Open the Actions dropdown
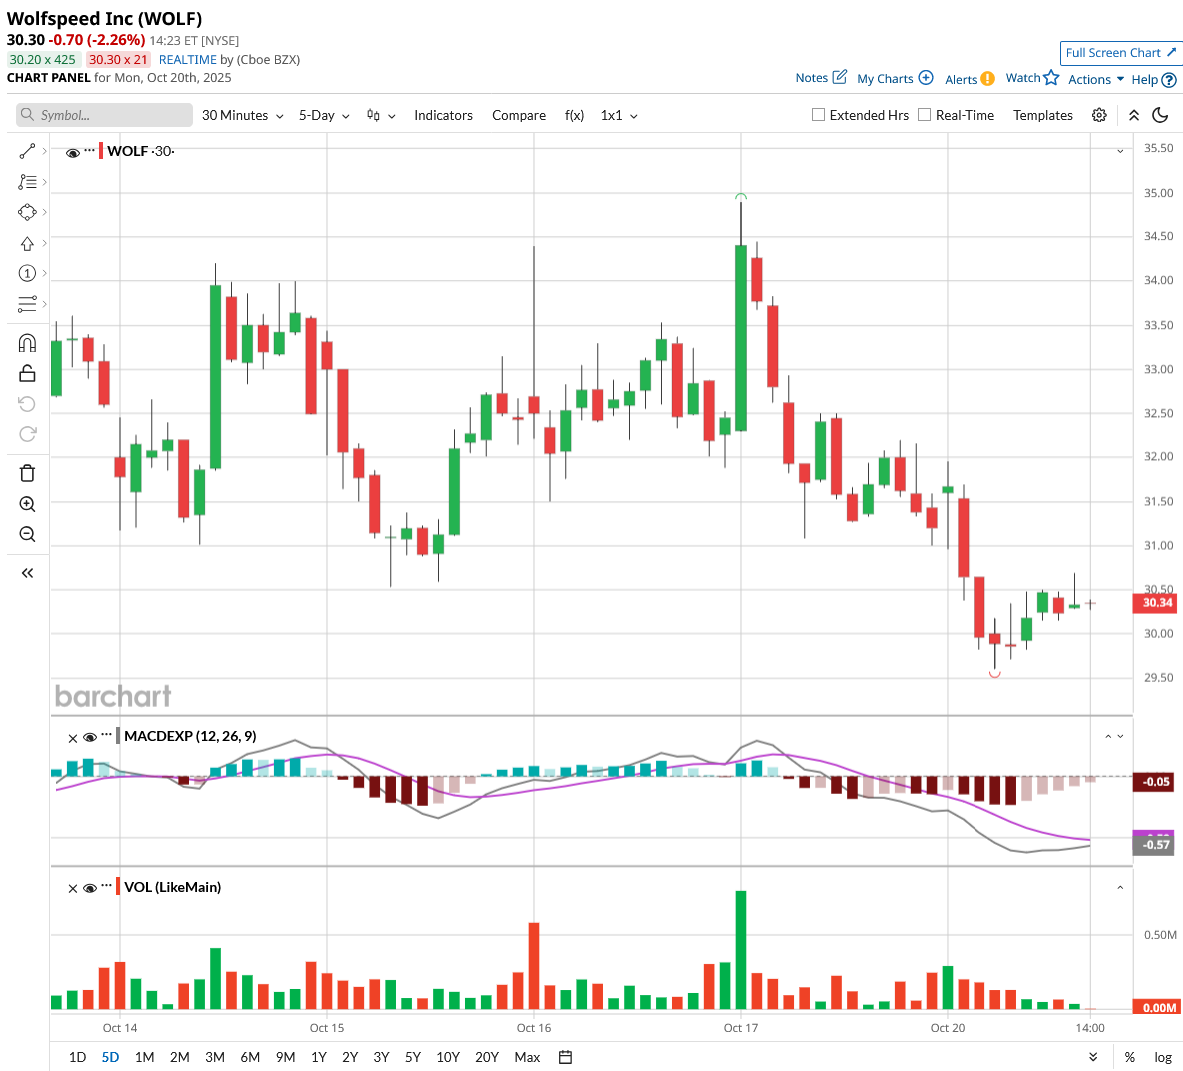 pos(1095,79)
